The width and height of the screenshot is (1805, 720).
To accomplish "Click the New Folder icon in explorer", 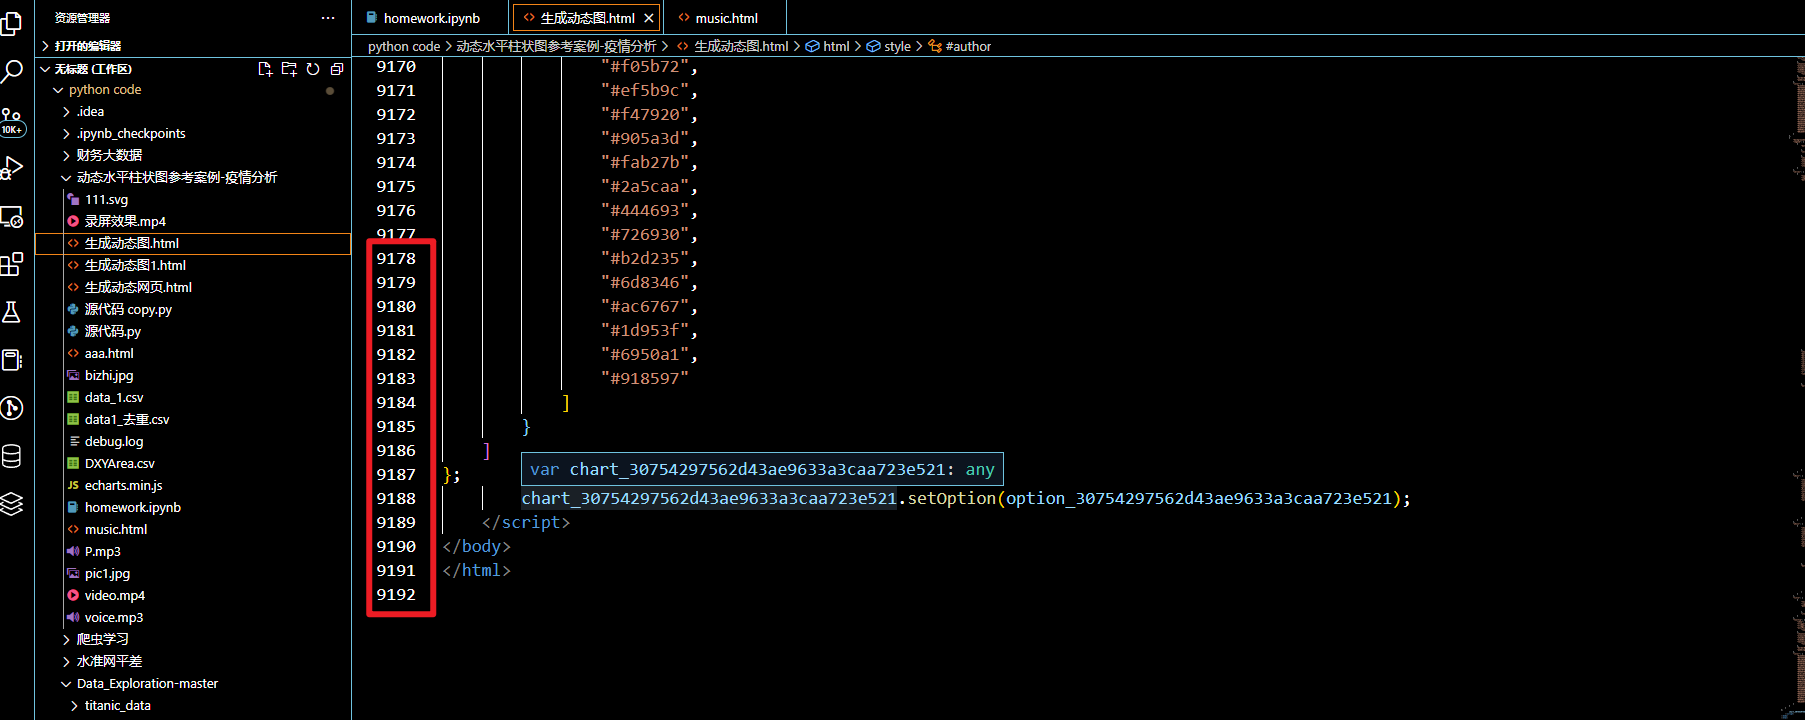I will click(x=289, y=69).
